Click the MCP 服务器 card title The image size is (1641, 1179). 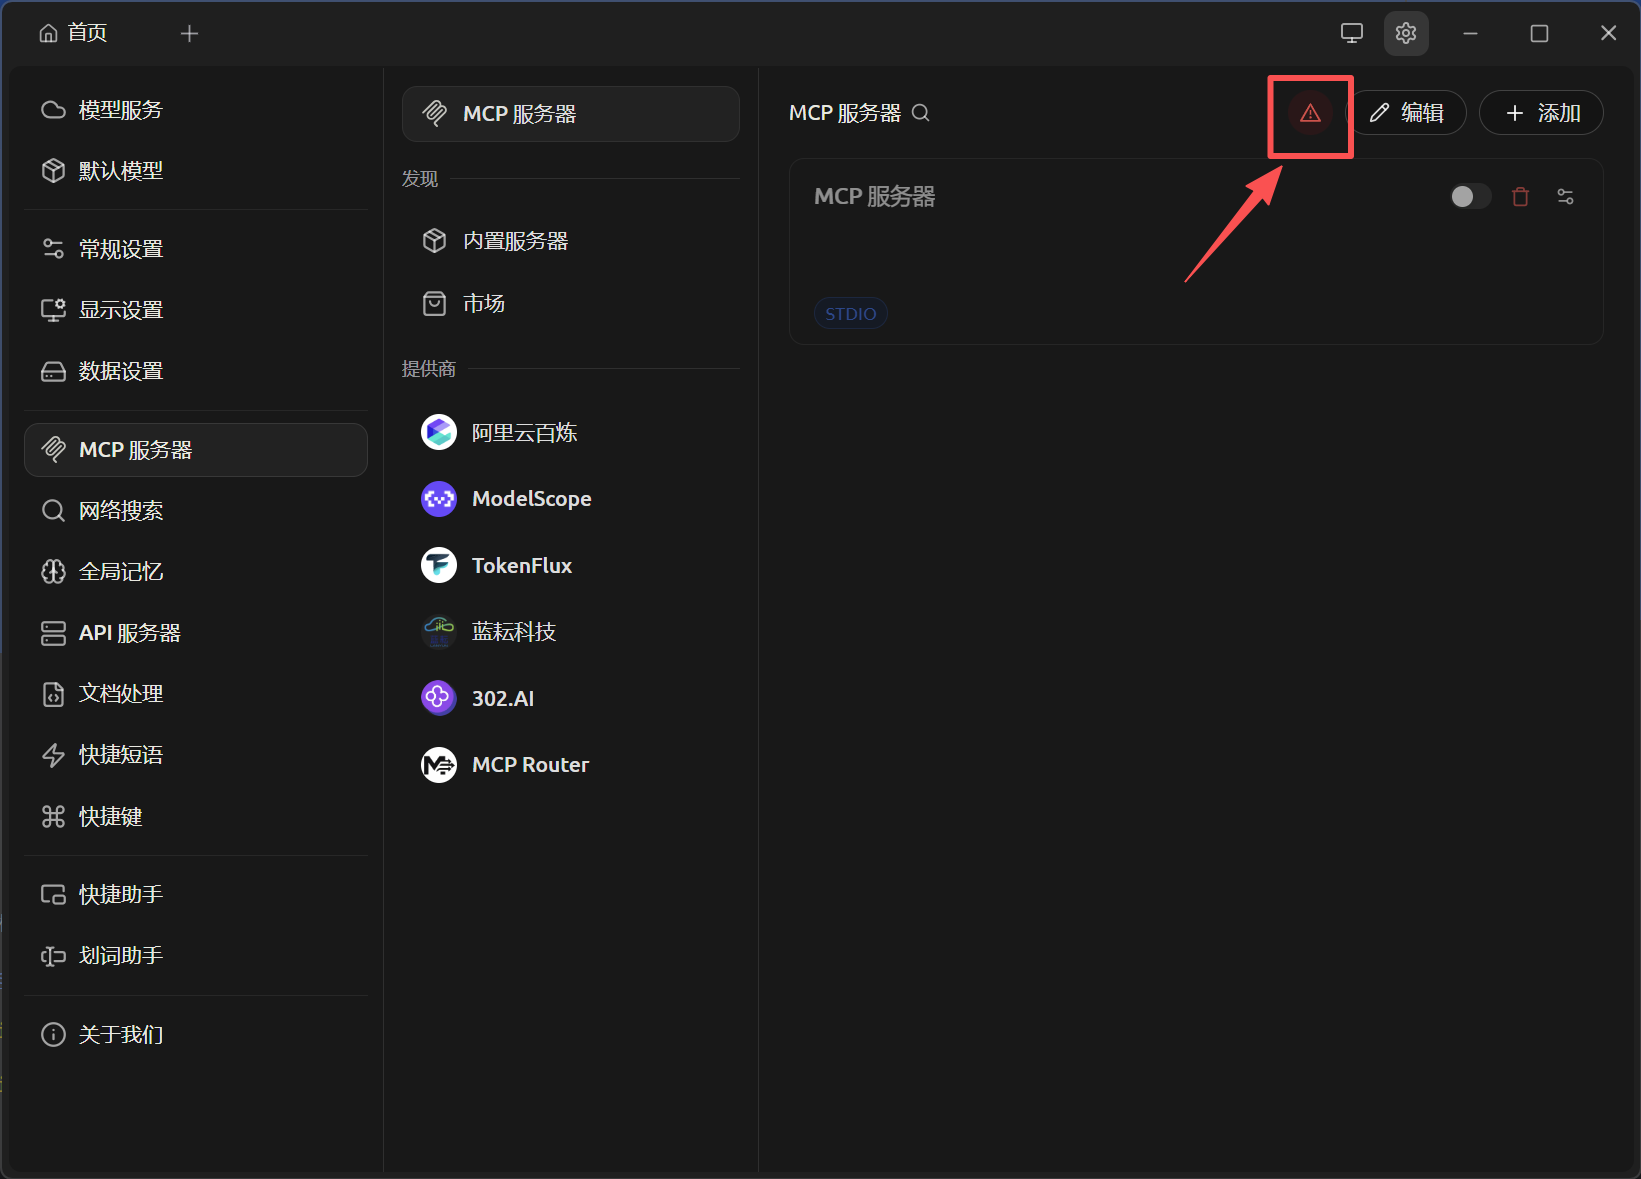click(875, 197)
